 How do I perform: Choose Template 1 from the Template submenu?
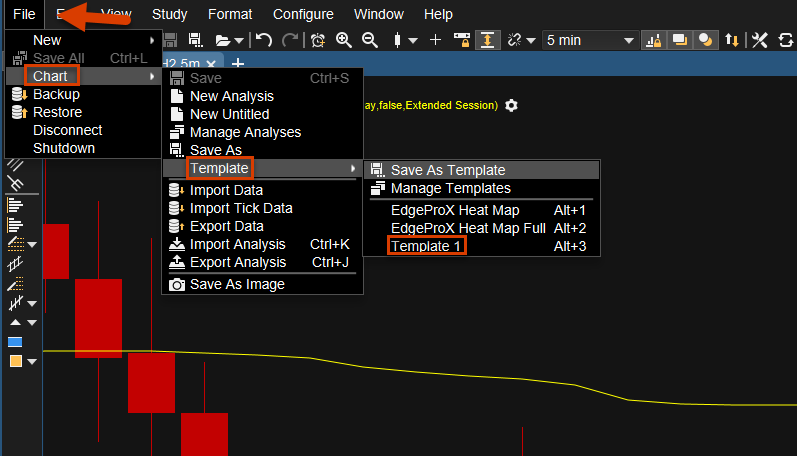point(427,246)
